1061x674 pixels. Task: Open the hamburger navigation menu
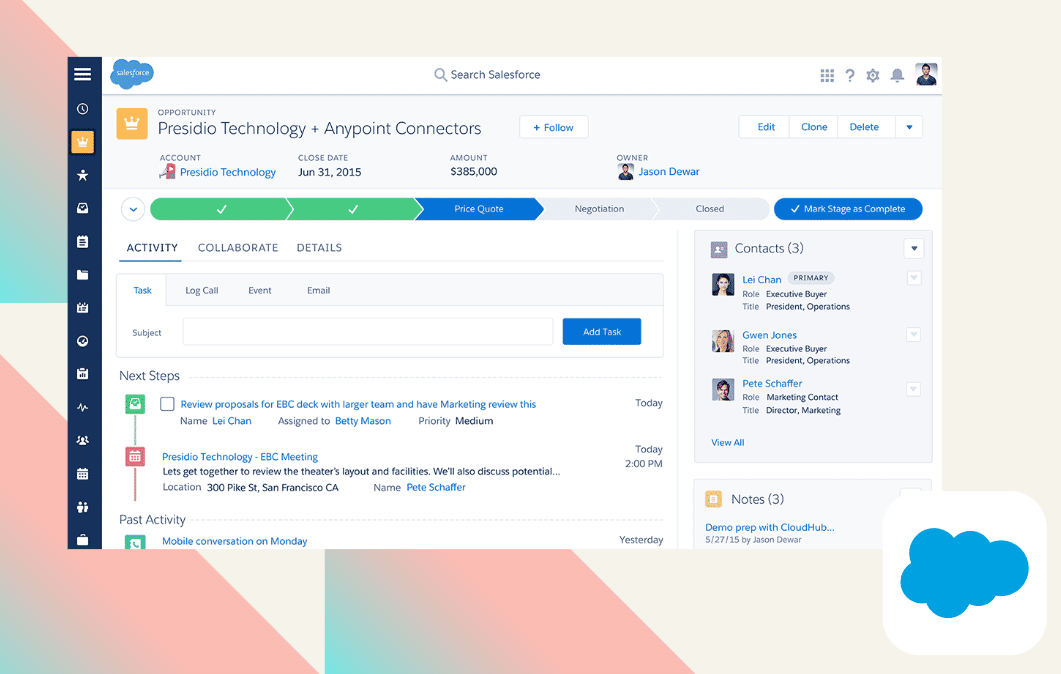[x=83, y=74]
